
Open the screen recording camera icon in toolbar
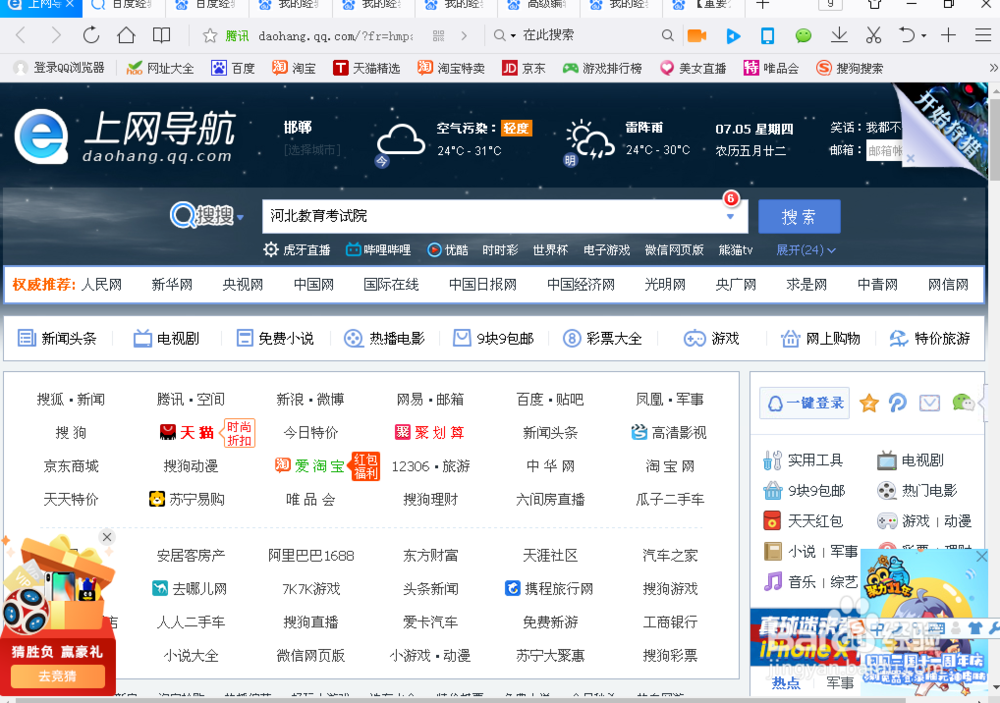pyautogui.click(x=696, y=35)
